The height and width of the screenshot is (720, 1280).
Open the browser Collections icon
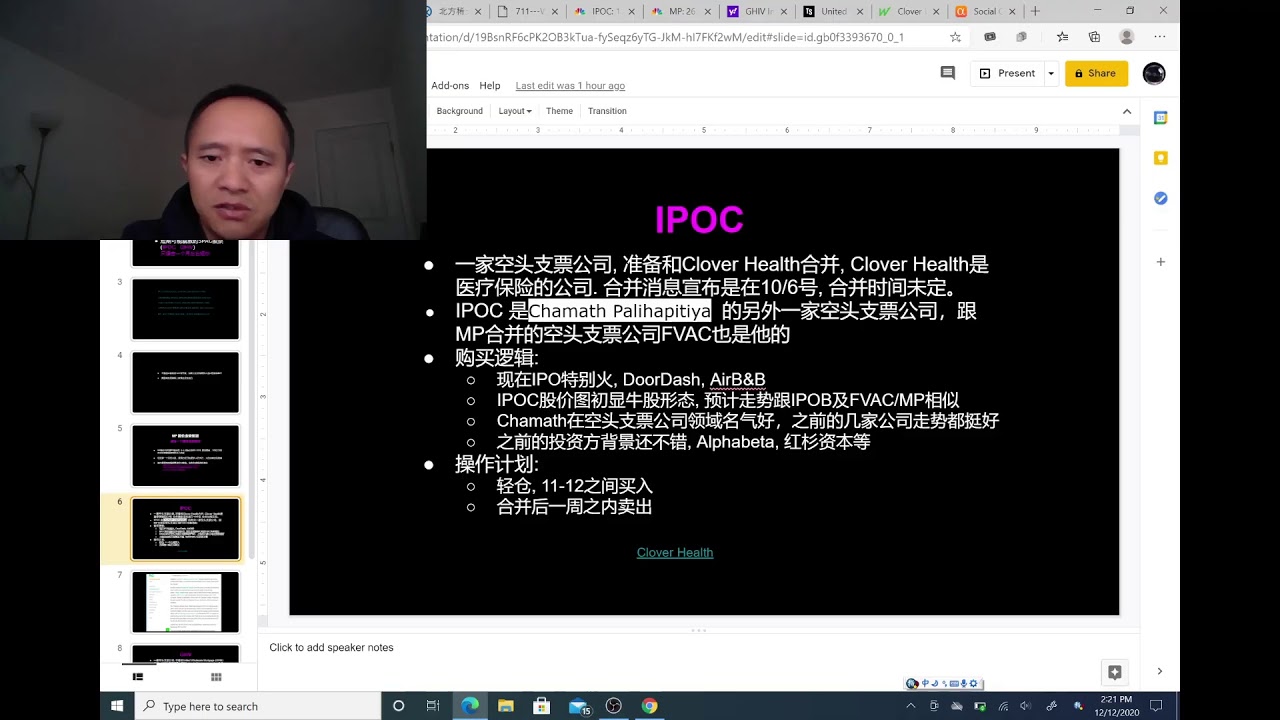tap(1094, 37)
